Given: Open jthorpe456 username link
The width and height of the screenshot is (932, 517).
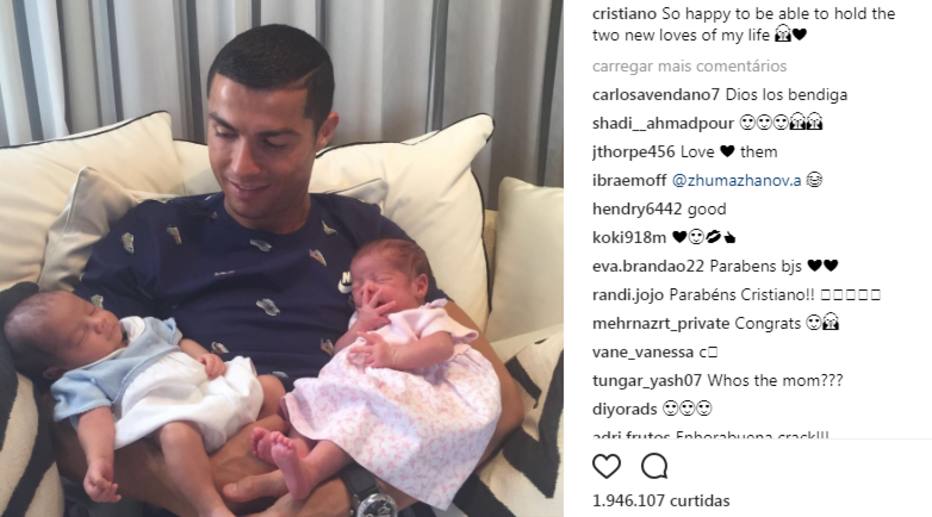Looking at the screenshot, I should pyautogui.click(x=634, y=152).
